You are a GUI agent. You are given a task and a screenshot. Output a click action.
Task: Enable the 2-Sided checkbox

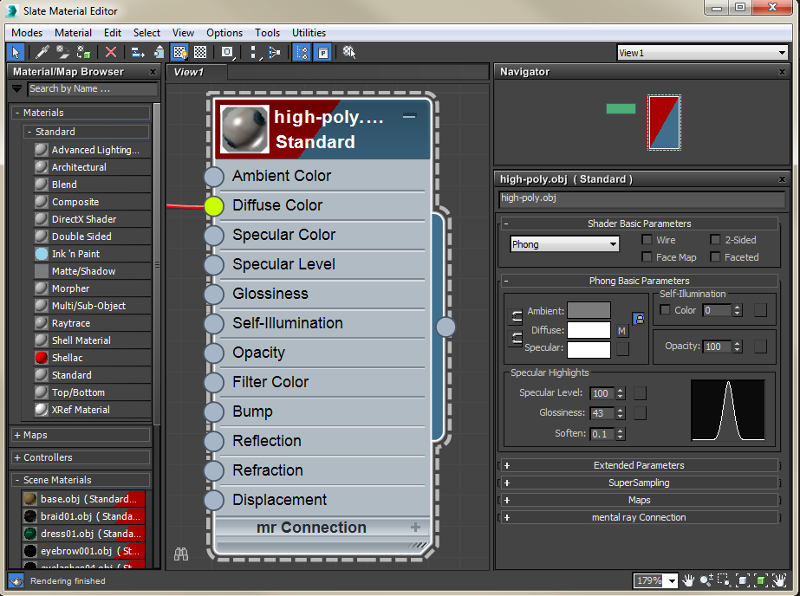click(x=715, y=240)
